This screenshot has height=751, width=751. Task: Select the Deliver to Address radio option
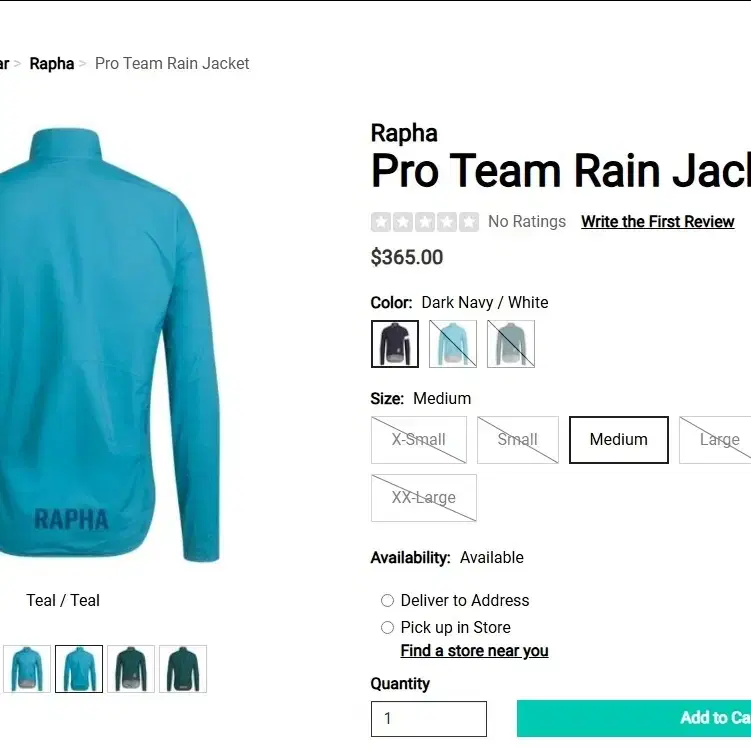click(387, 601)
